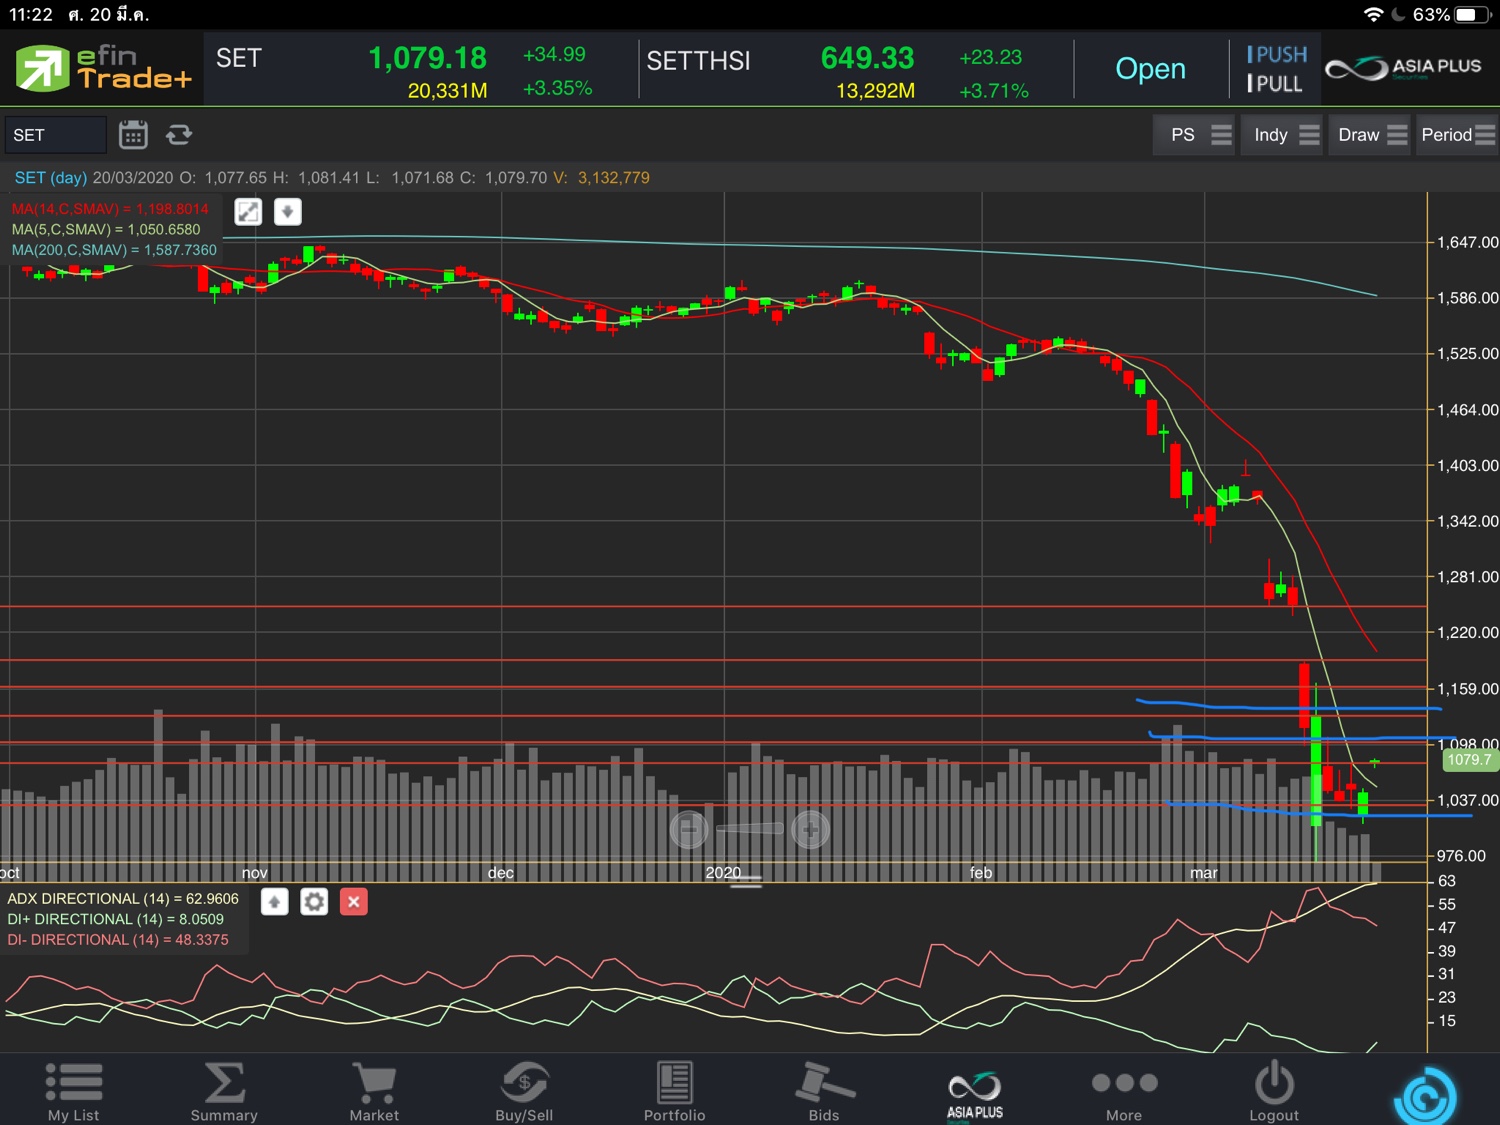Open My List tab
Viewport: 1500px width, 1125px height.
click(x=74, y=1091)
